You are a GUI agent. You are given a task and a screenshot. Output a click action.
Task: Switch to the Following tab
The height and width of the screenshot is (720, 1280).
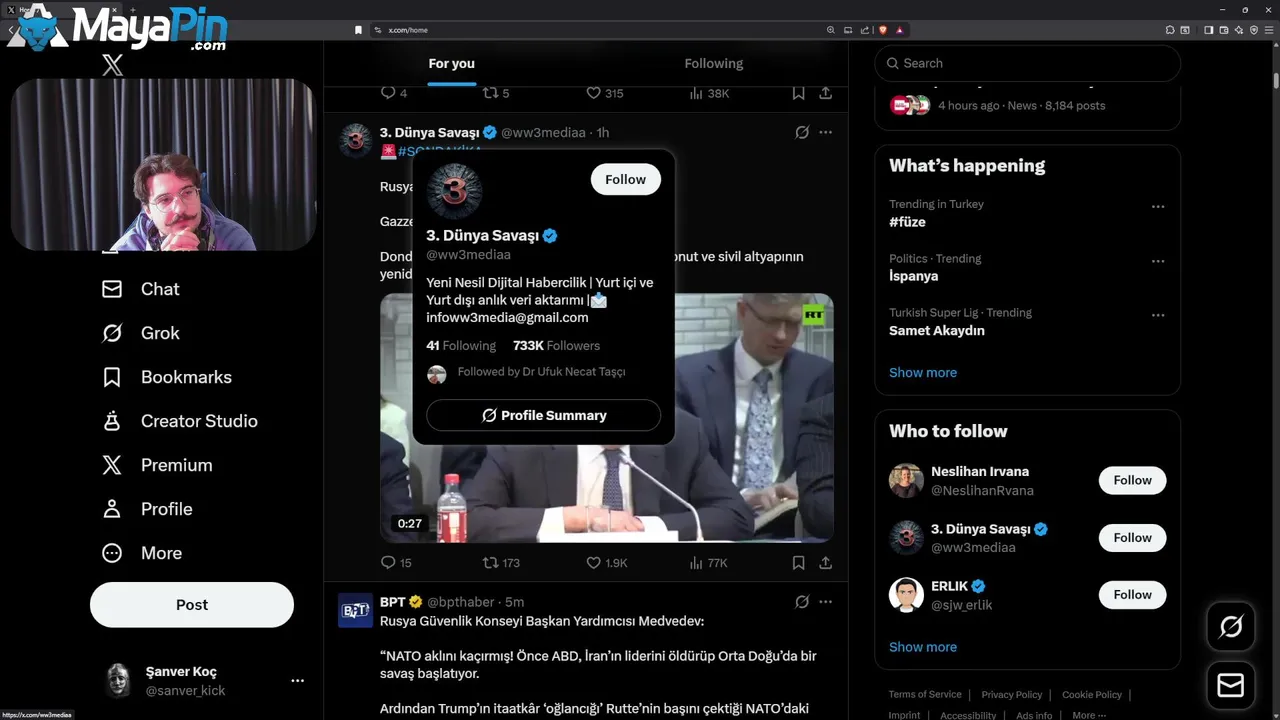tap(714, 63)
